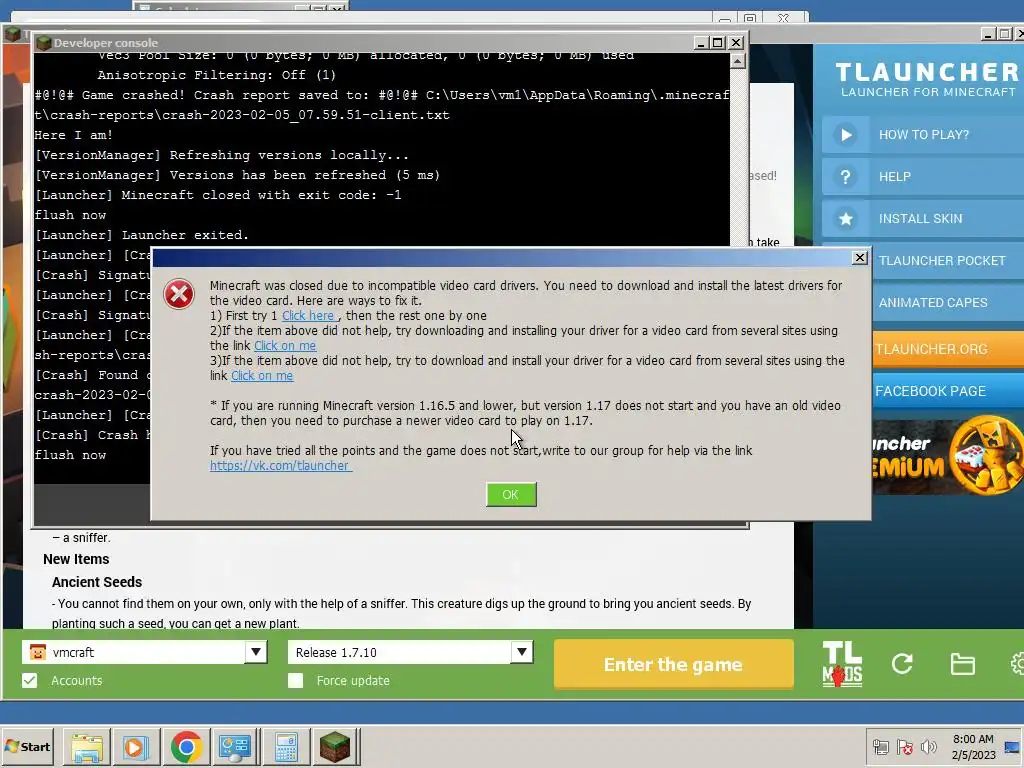Click the volume speaker tray icon
Screen dimensions: 1024x768
pyautogui.click(x=928, y=747)
